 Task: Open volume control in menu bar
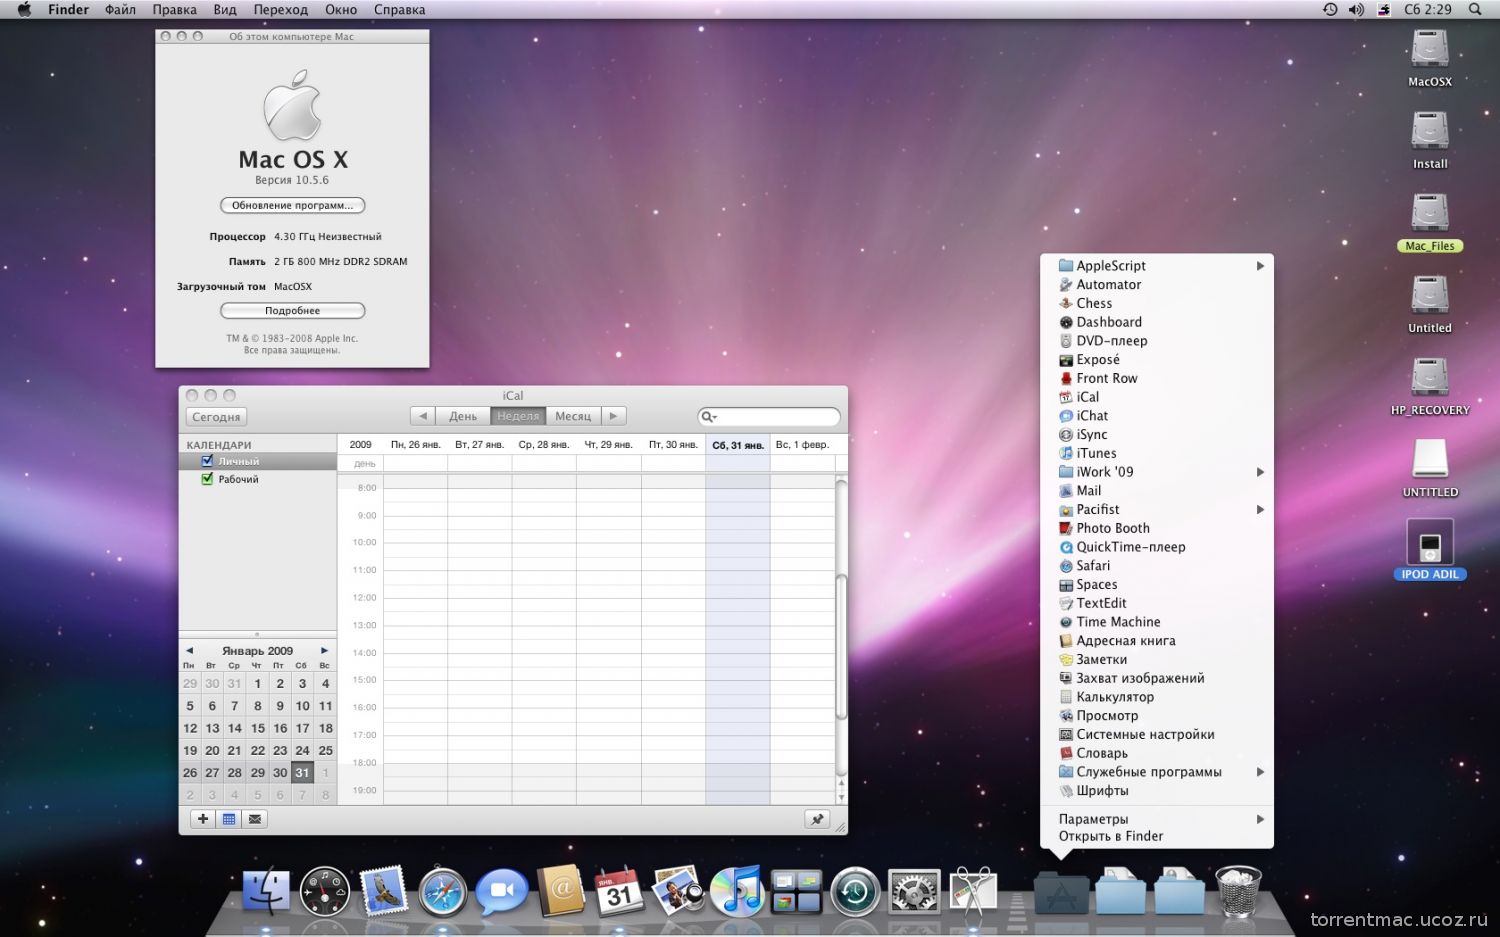[x=1356, y=9]
